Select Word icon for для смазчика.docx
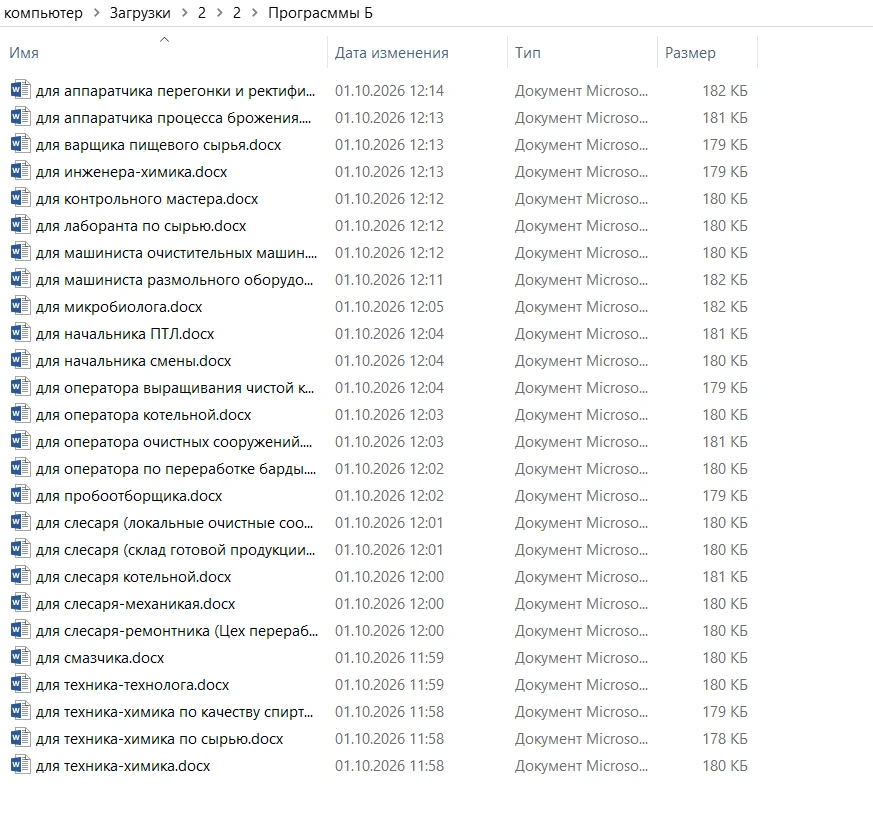The image size is (873, 813). click(x=21, y=657)
